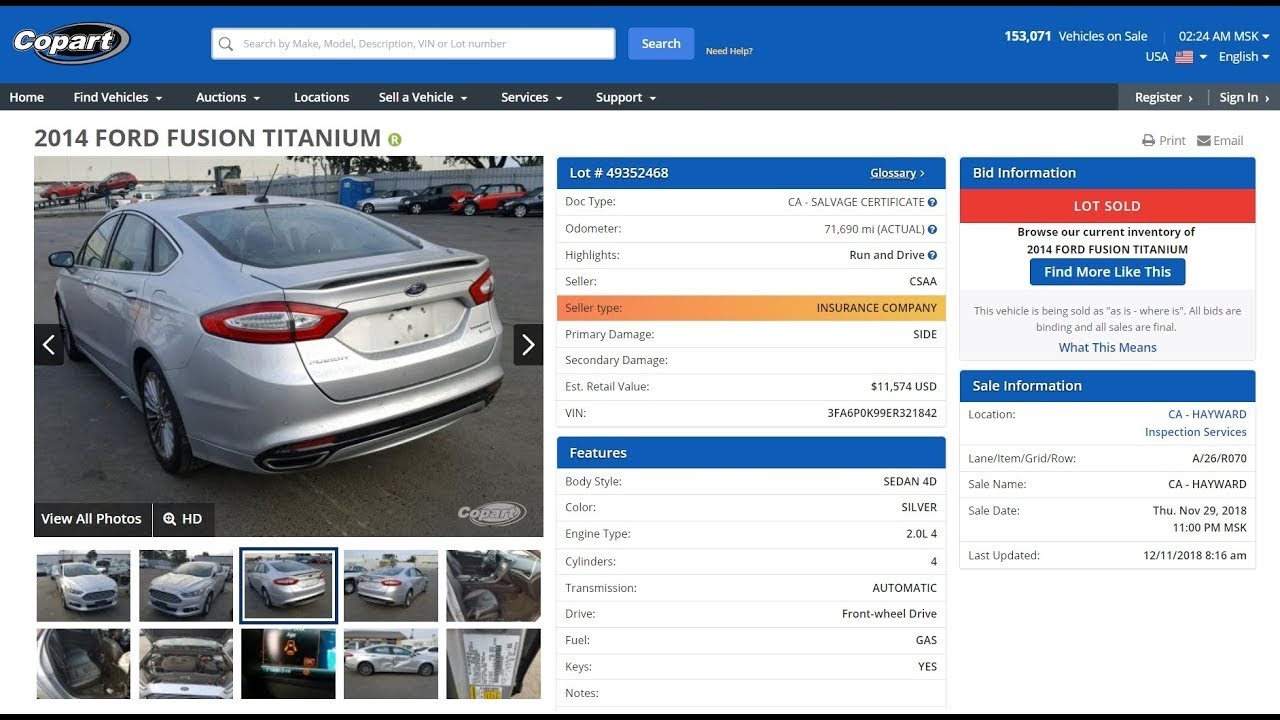Image resolution: width=1280 pixels, height=720 pixels.
Task: Open the Glossary link
Action: 897,173
